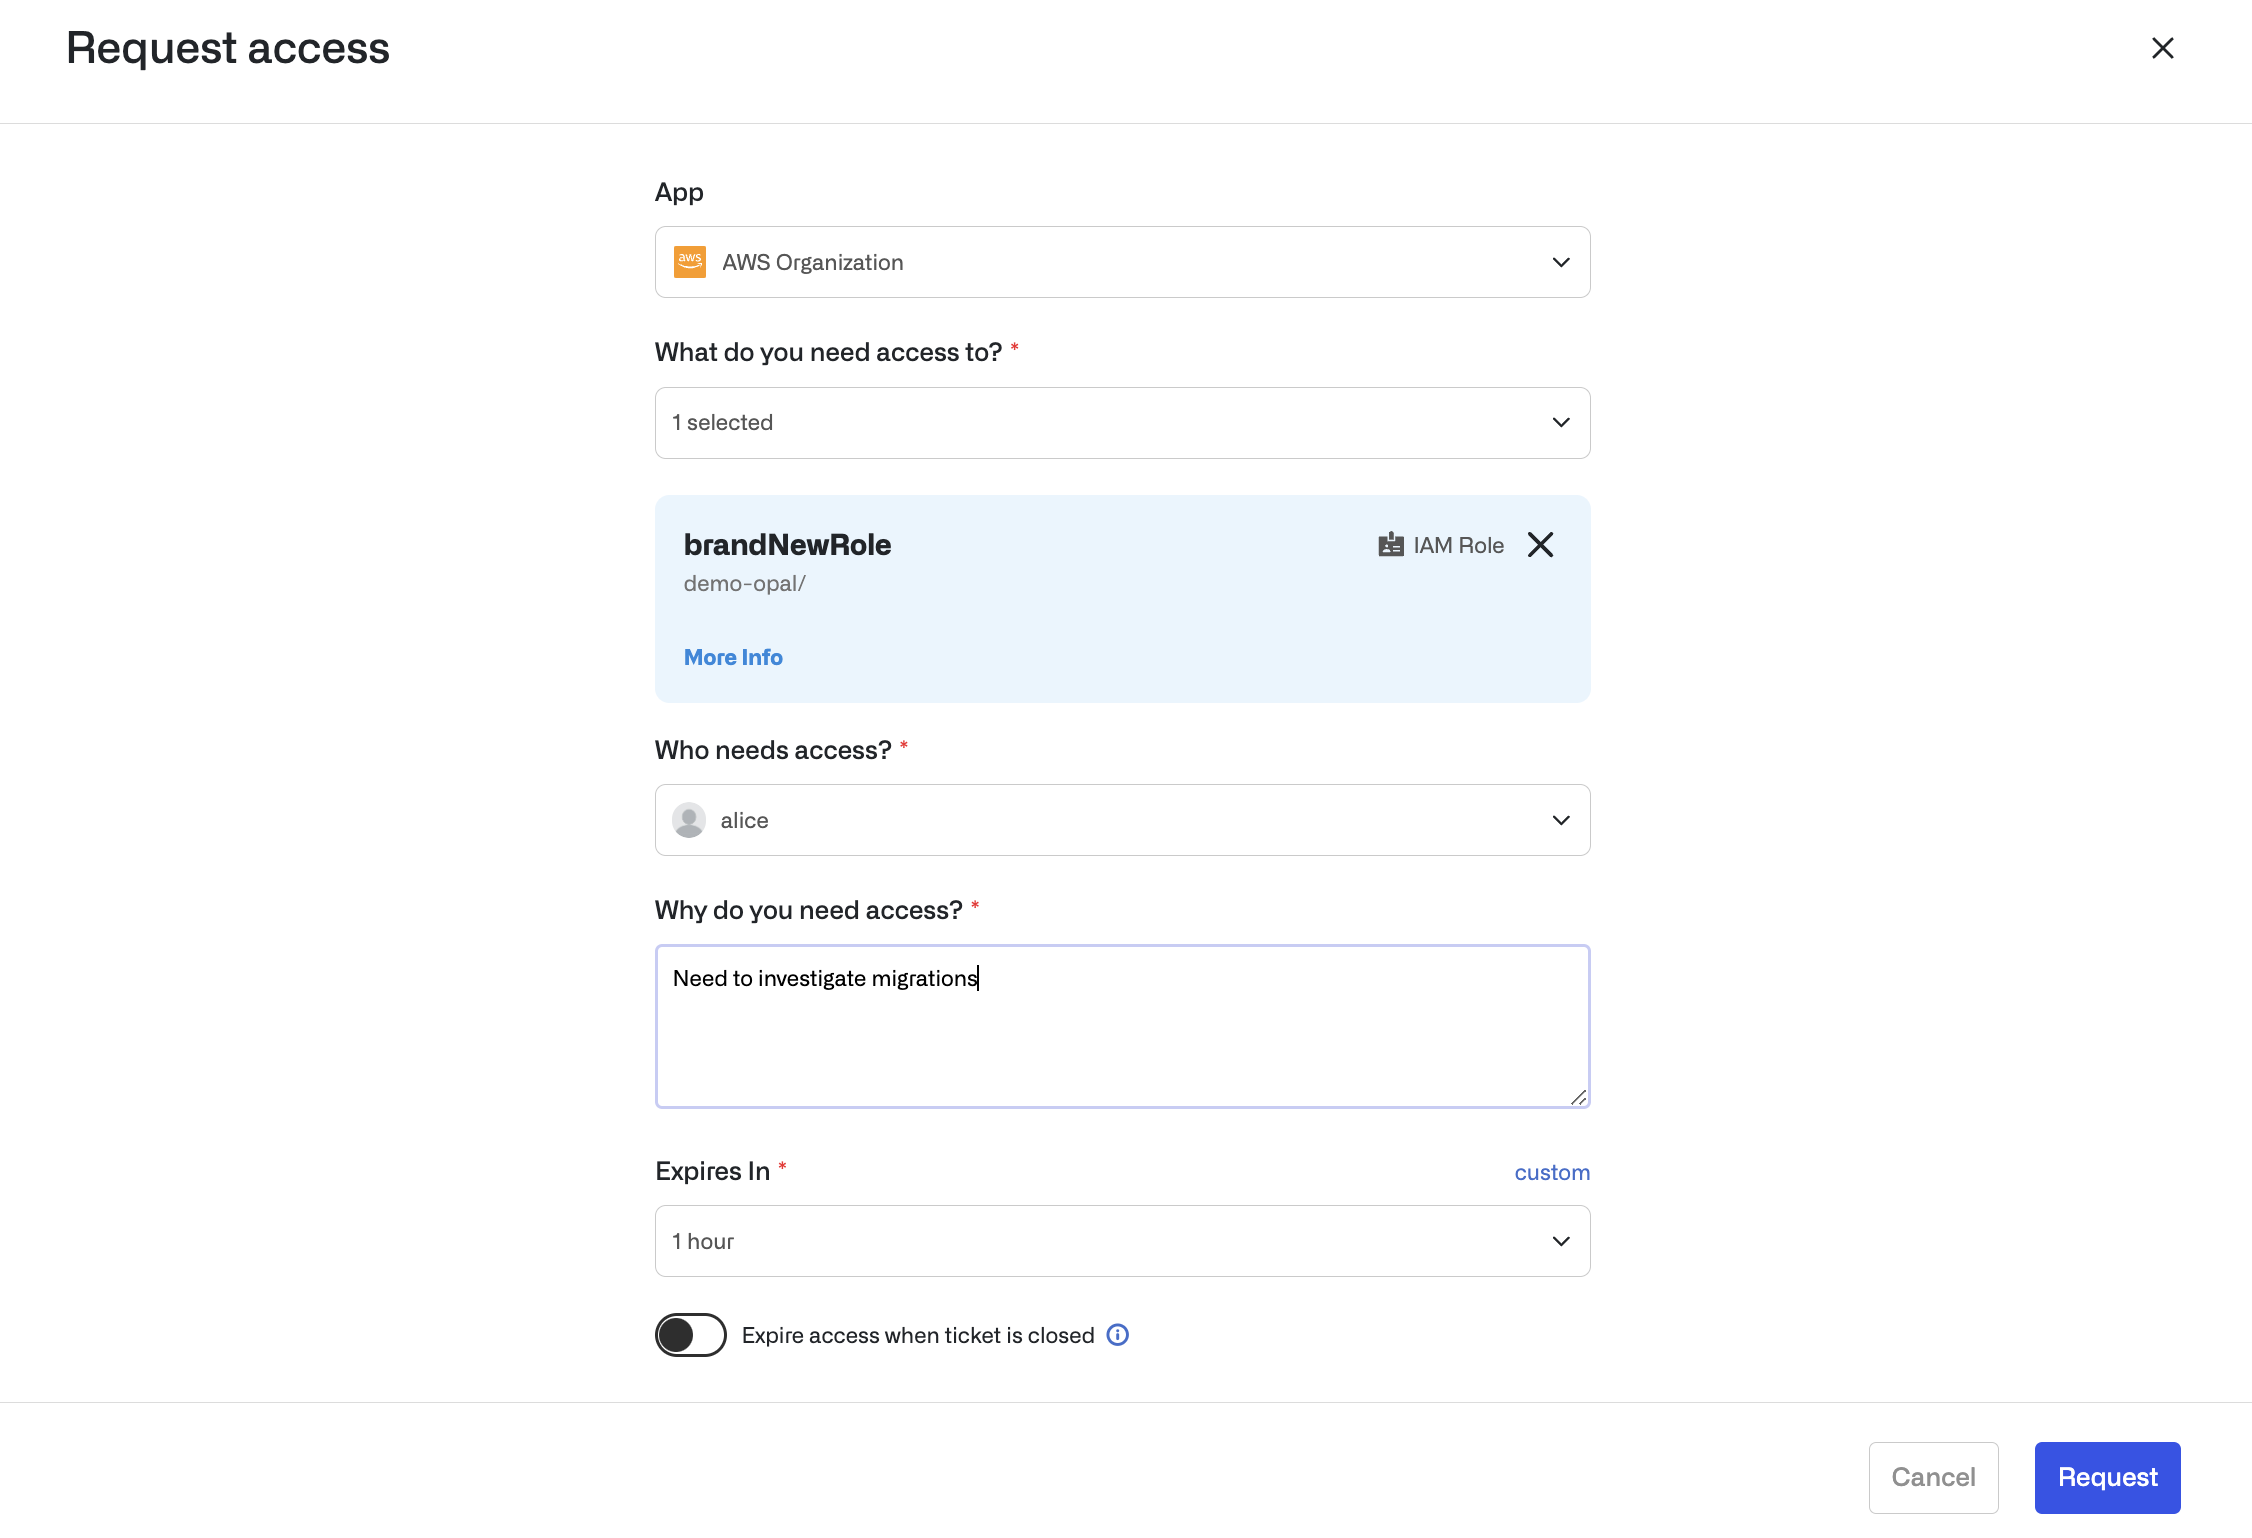Open the AWS Organization app dropdown
The height and width of the screenshot is (1538, 2252).
coord(1122,262)
